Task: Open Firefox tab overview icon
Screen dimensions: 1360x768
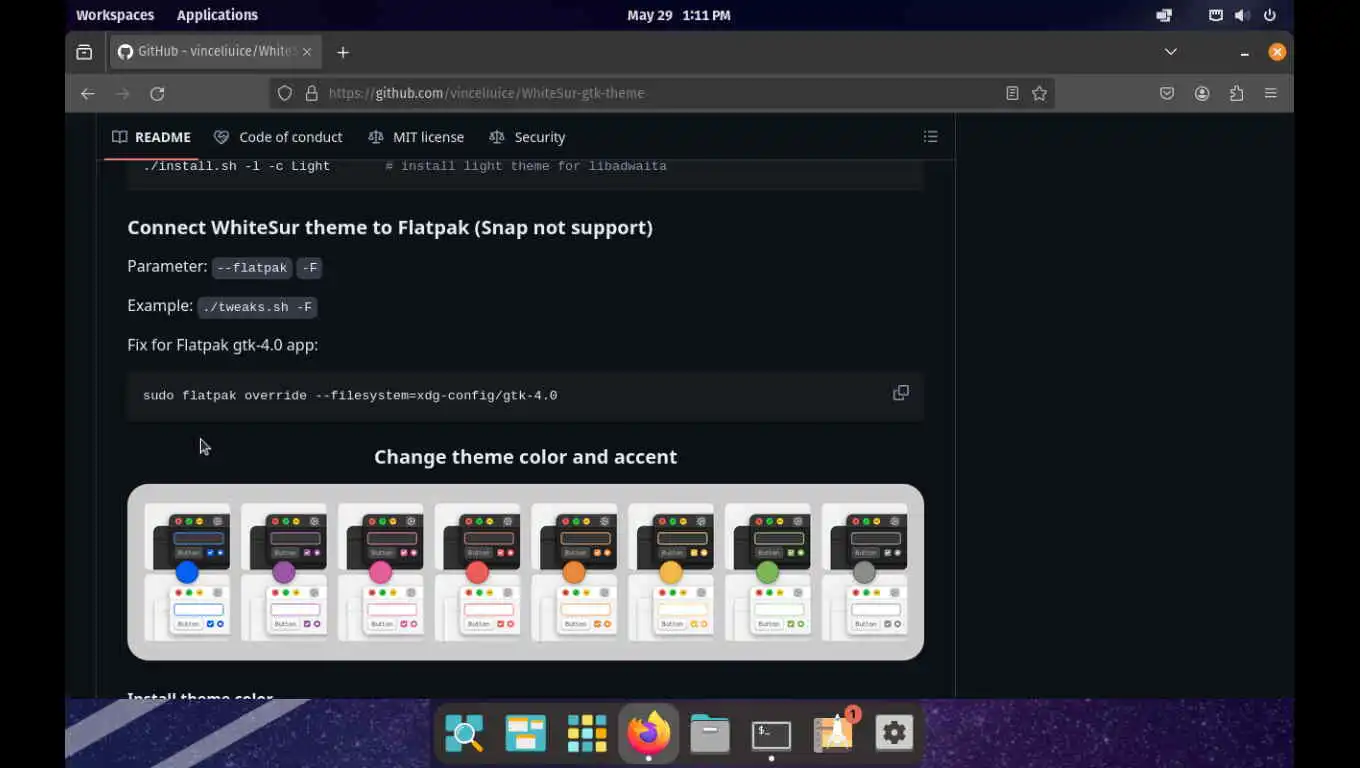Action: tap(84, 52)
